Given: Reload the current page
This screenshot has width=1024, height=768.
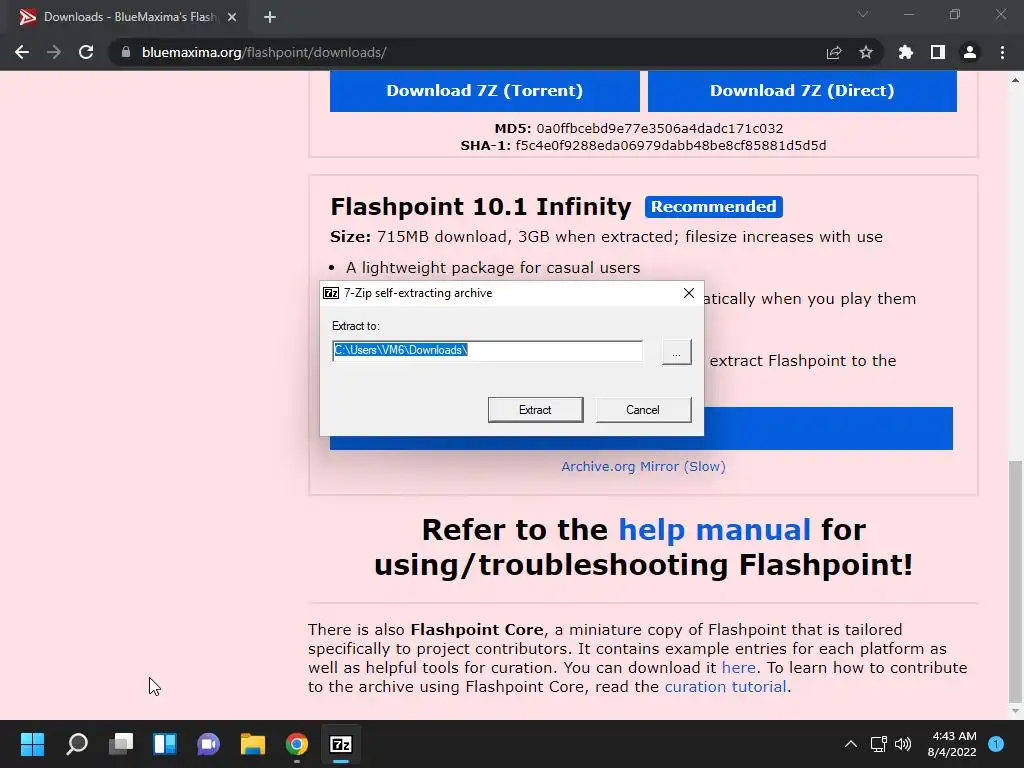Looking at the screenshot, I should coord(86,52).
